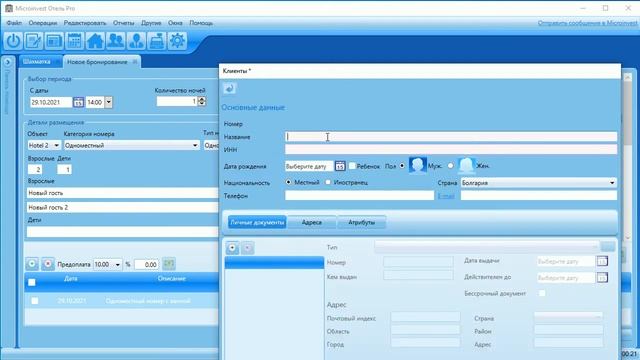
Task: Select the Иностранец radio option
Action: [328, 182]
